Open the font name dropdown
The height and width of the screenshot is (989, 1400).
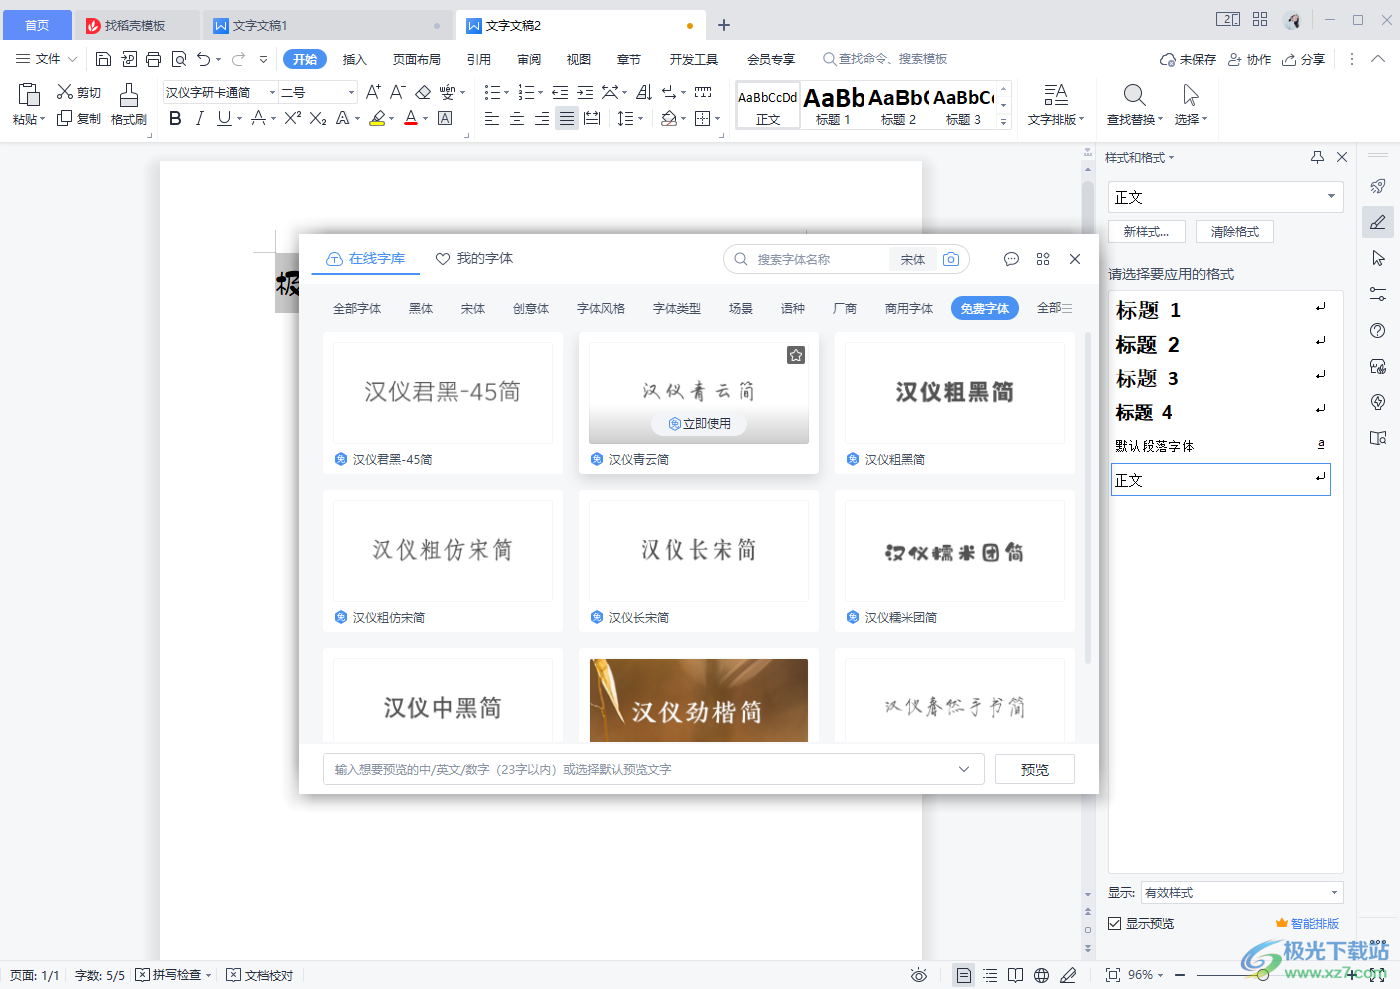(x=272, y=92)
